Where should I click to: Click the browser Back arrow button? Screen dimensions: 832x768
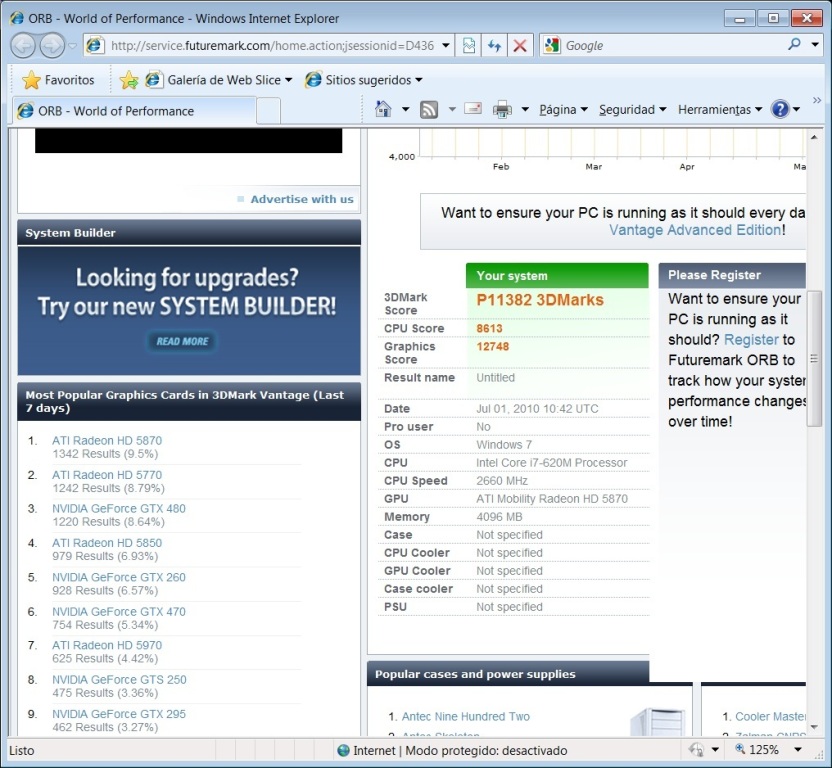(x=23, y=46)
